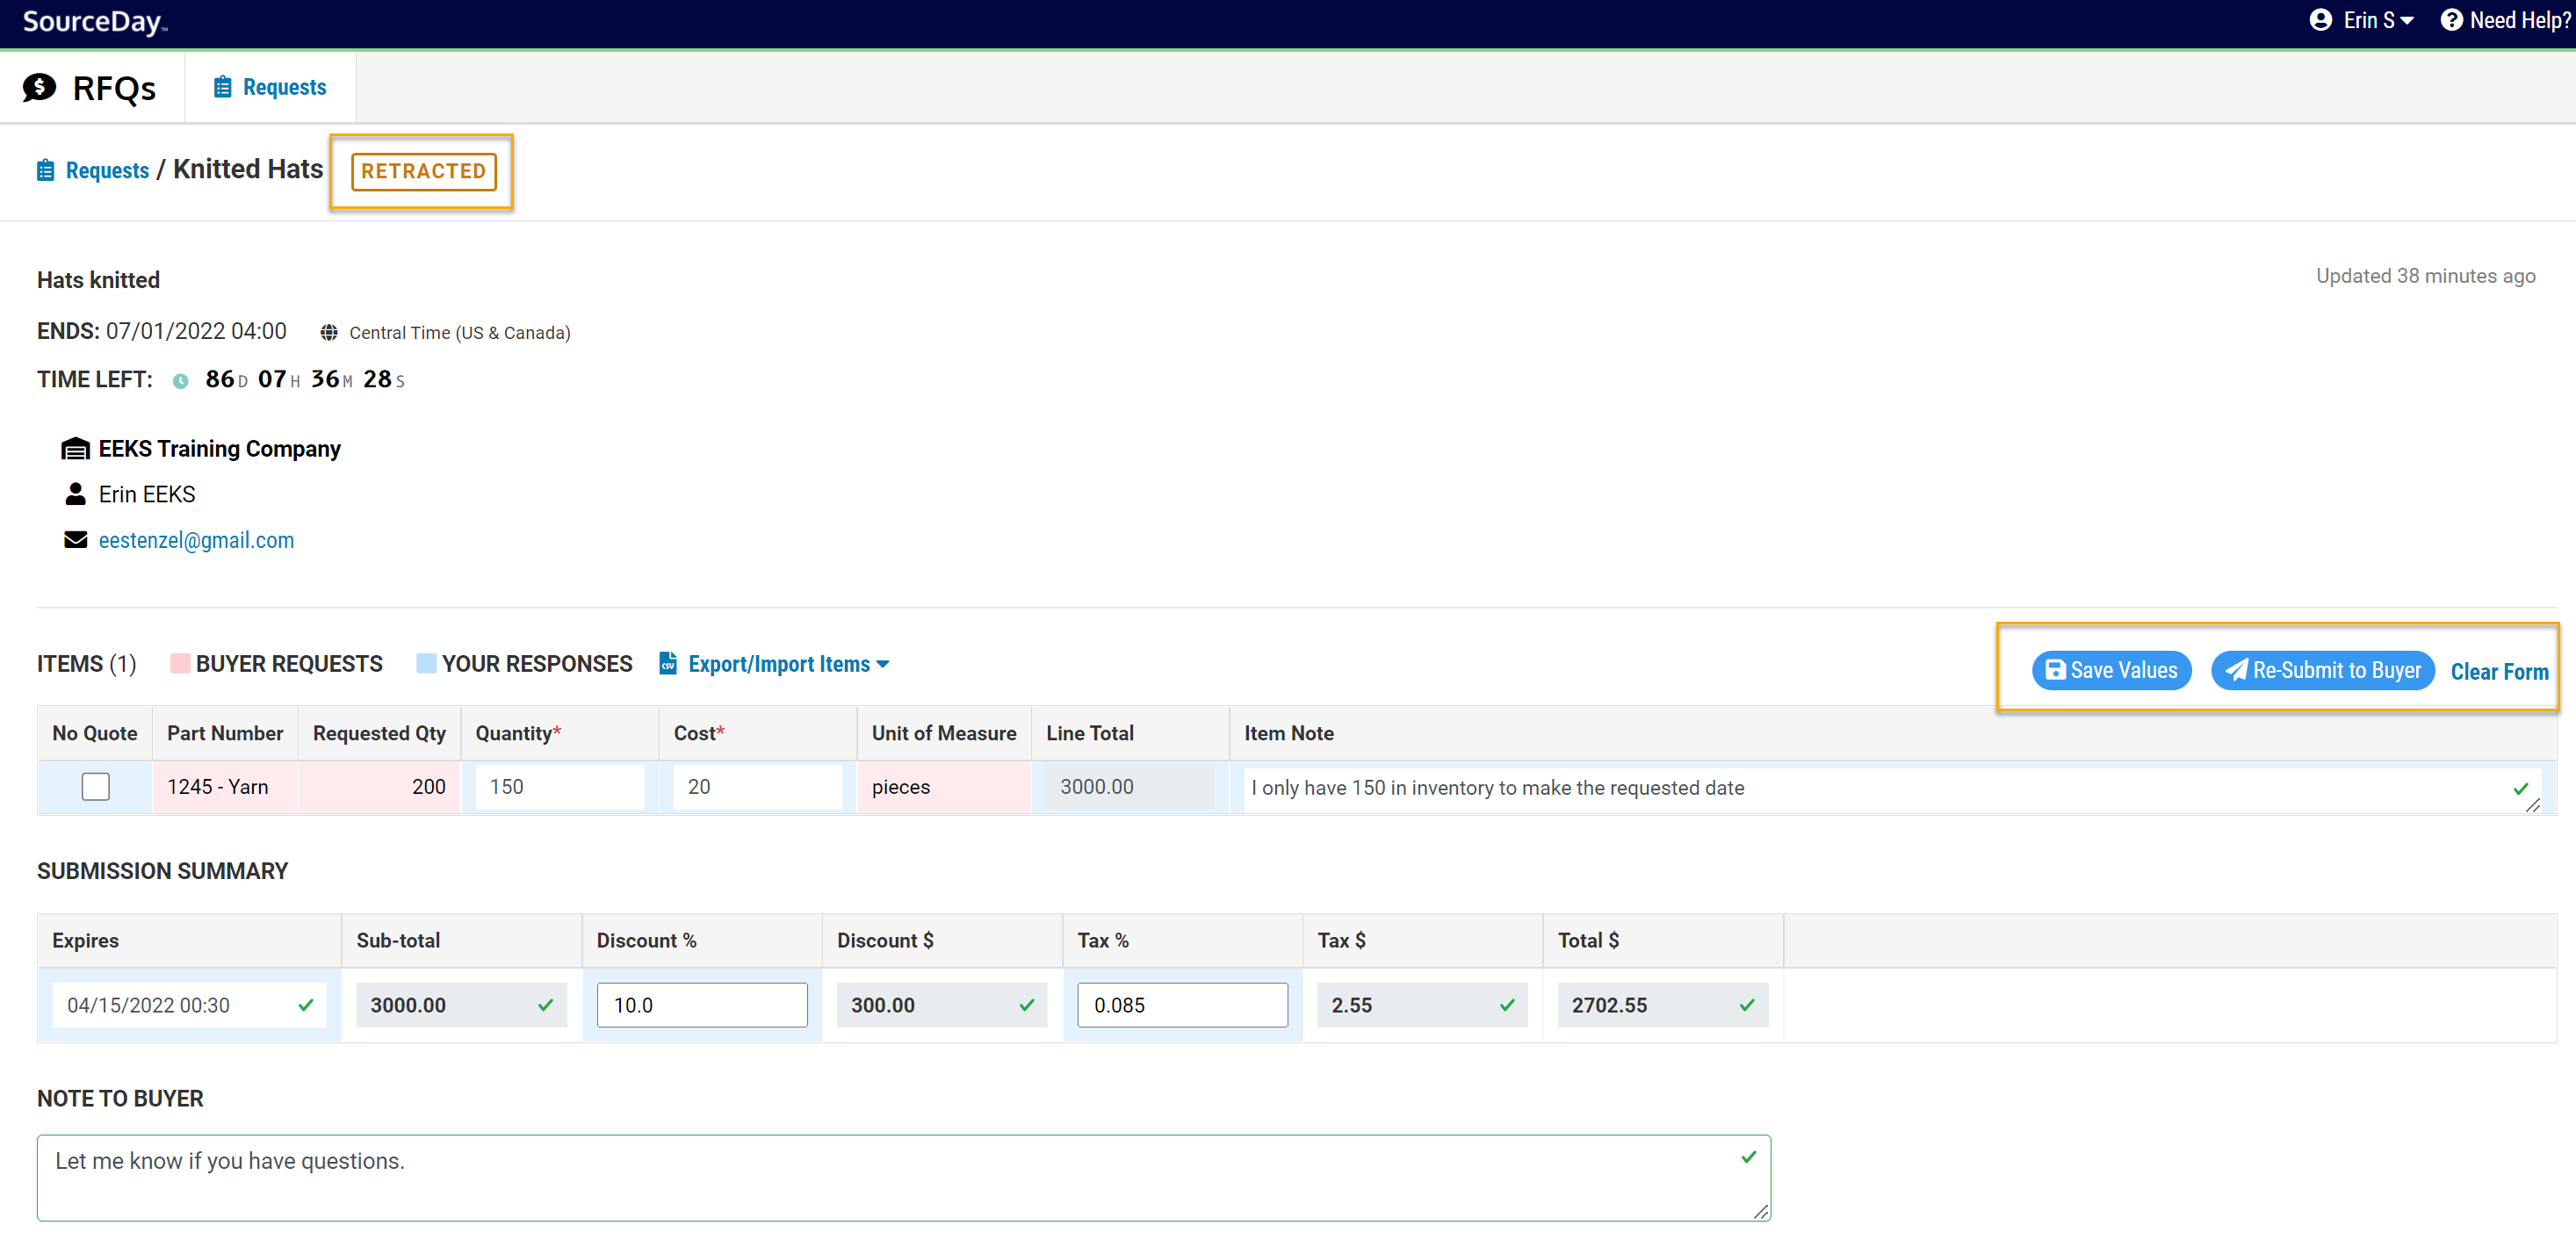The width and height of the screenshot is (2576, 1240).
Task: Click the Discount % input showing 10.0
Action: pyautogui.click(x=702, y=1005)
